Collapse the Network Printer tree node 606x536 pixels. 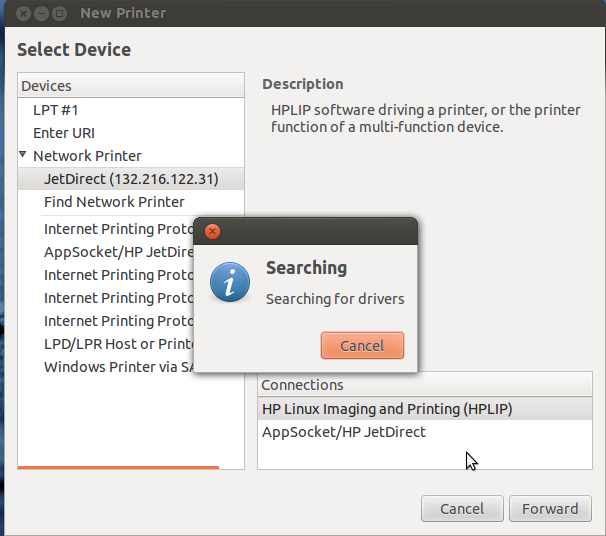click(x=22, y=155)
